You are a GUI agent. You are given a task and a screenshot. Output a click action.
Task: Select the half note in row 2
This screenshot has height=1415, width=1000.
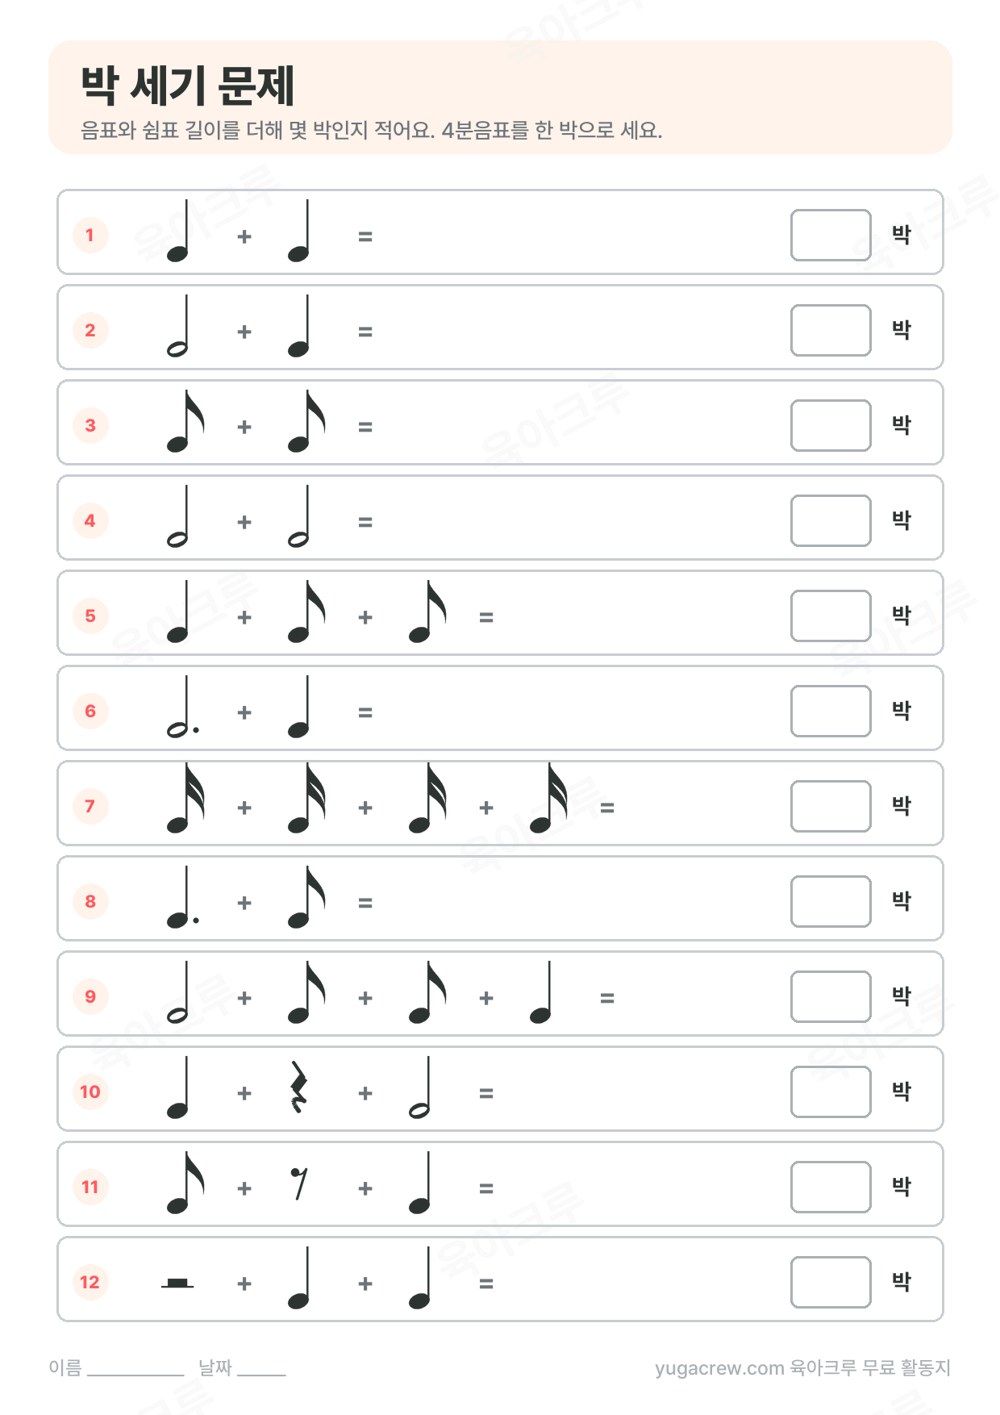[x=179, y=326]
